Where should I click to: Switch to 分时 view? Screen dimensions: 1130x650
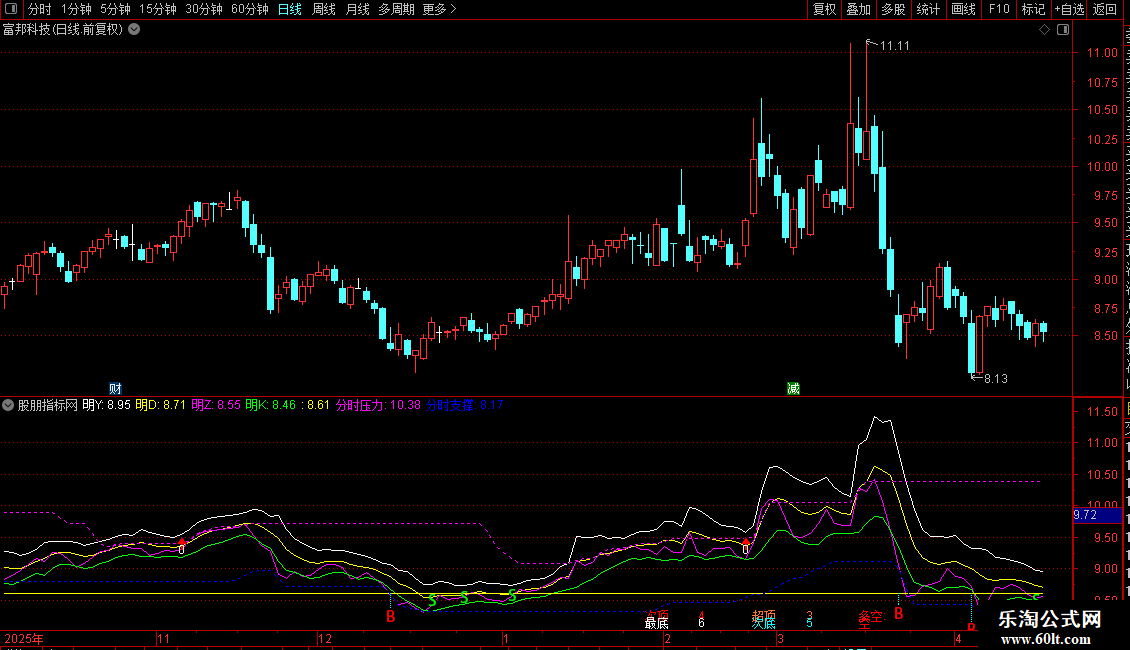point(40,9)
